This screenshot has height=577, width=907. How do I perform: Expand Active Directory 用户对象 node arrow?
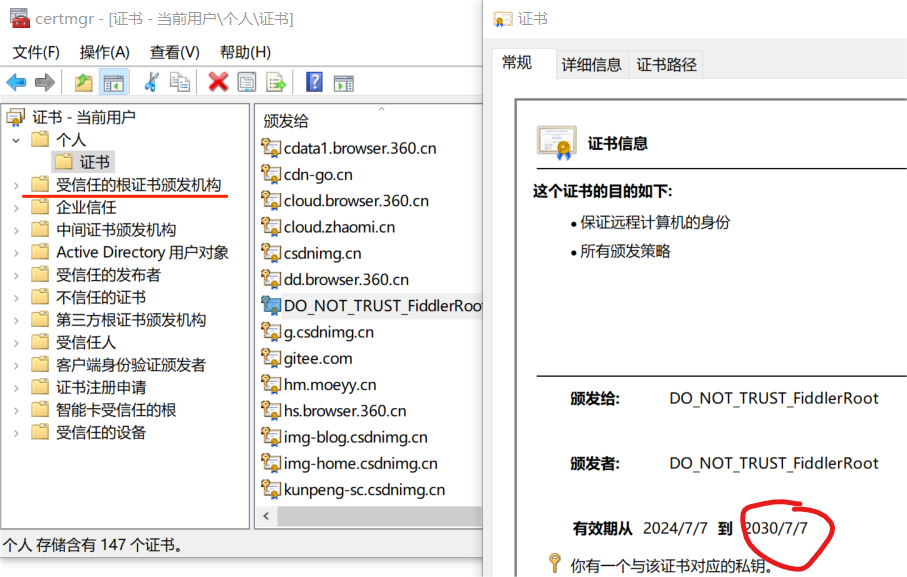click(16, 253)
